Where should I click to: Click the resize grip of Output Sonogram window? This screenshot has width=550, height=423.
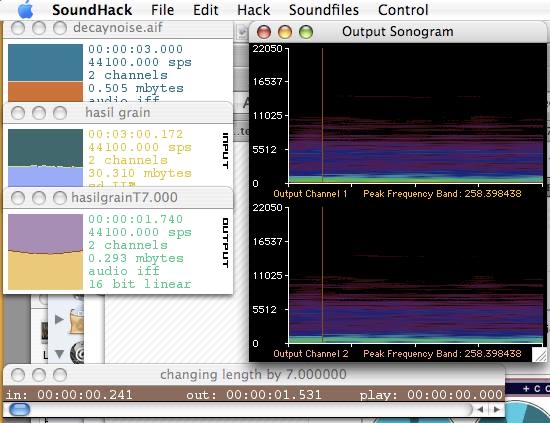(539, 354)
